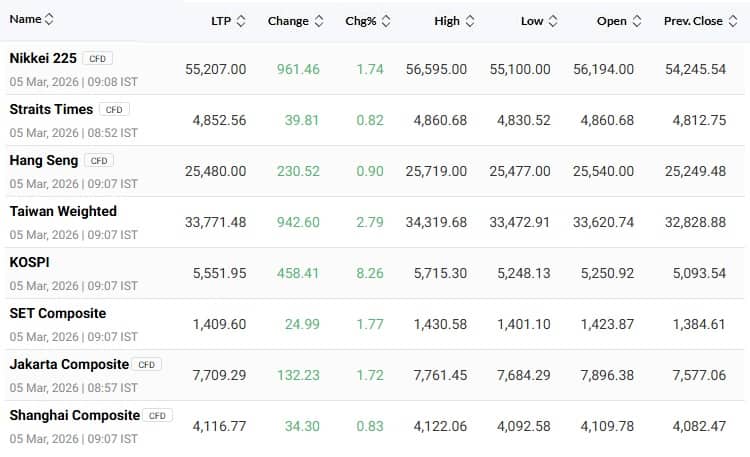Open the Shanghai Composite index link

tap(75, 415)
